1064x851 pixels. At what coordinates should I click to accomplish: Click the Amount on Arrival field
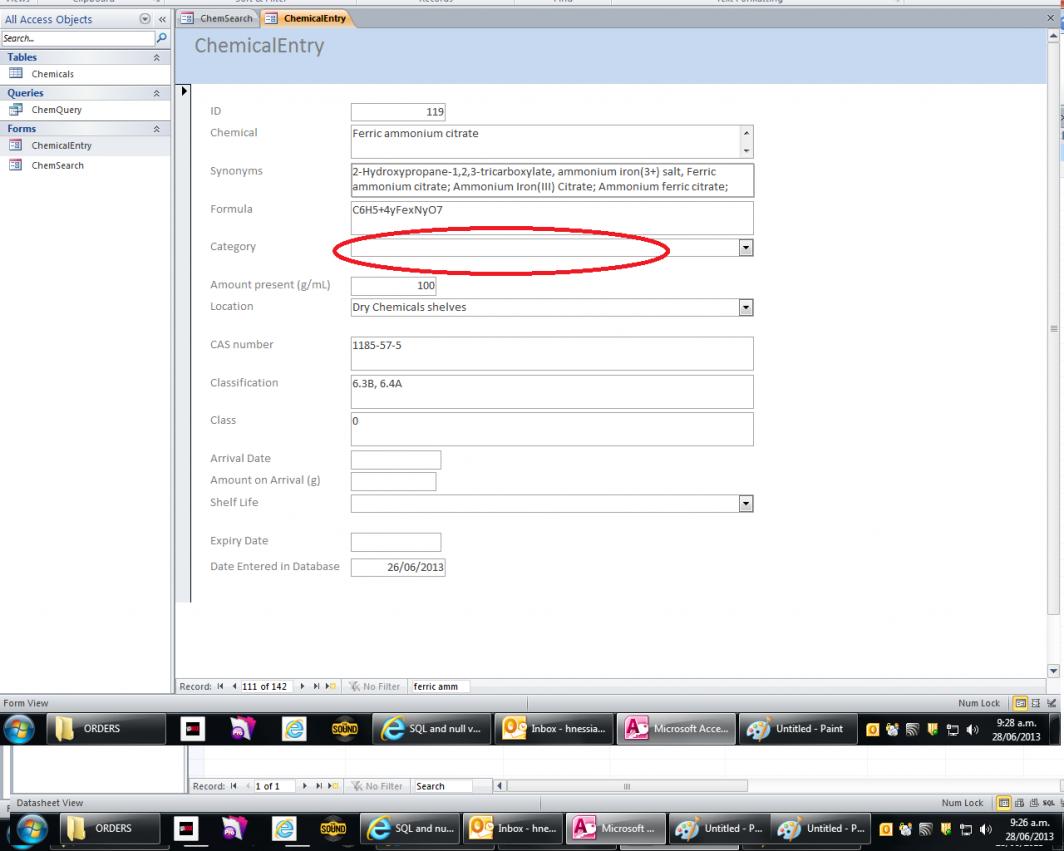[x=393, y=481]
